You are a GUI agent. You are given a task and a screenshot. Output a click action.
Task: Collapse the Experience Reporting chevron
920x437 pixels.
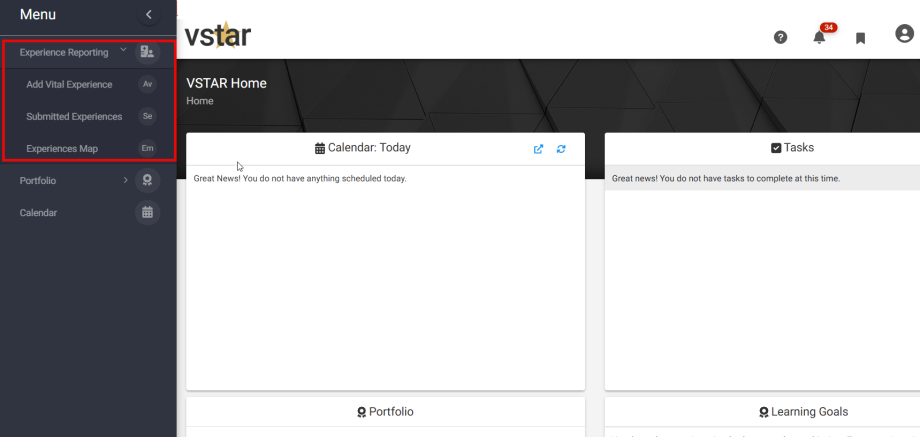(123, 50)
